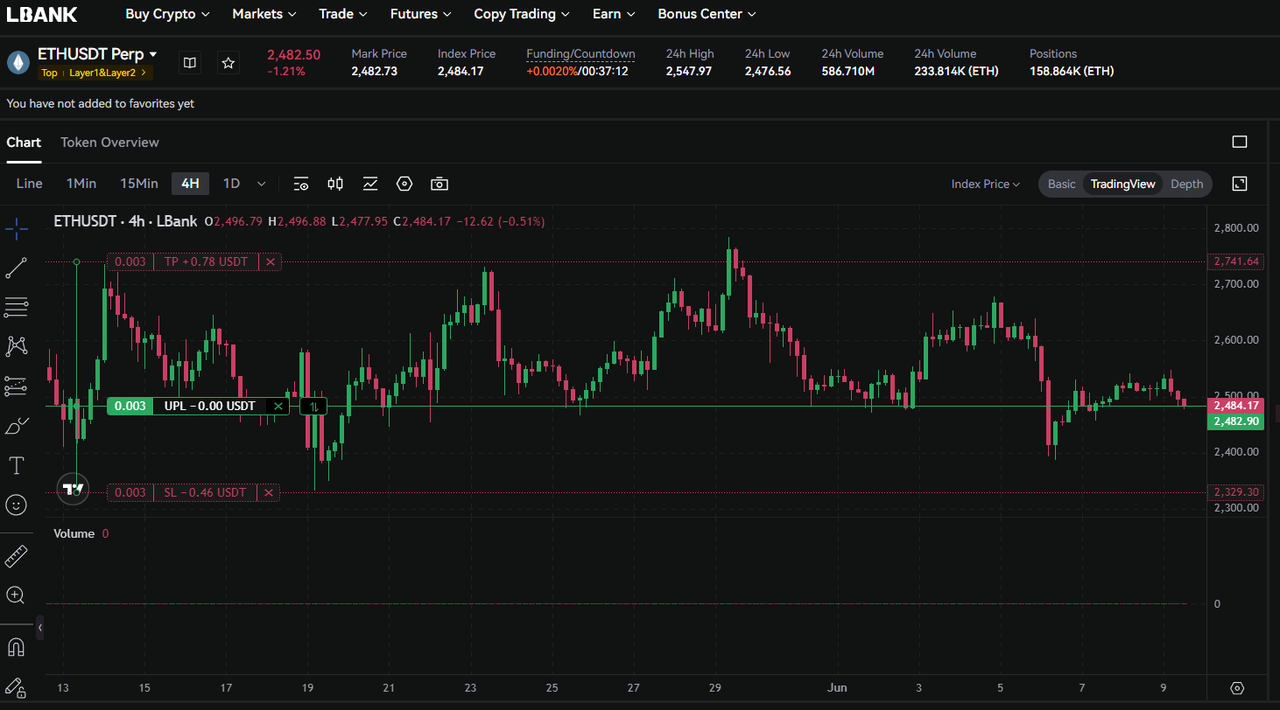The height and width of the screenshot is (710, 1280).
Task: Activate the magnet snap mode
Action: point(16,647)
